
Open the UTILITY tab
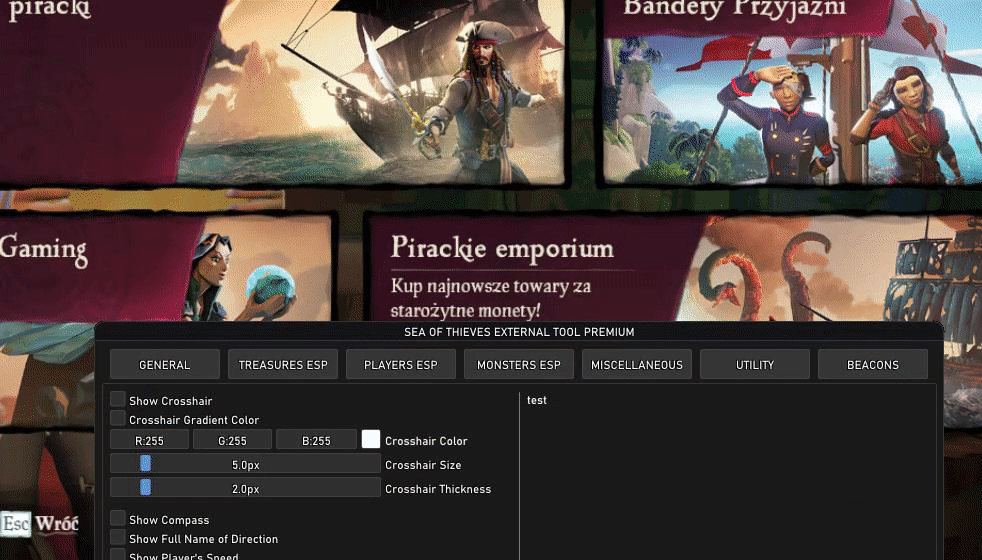[755, 365]
